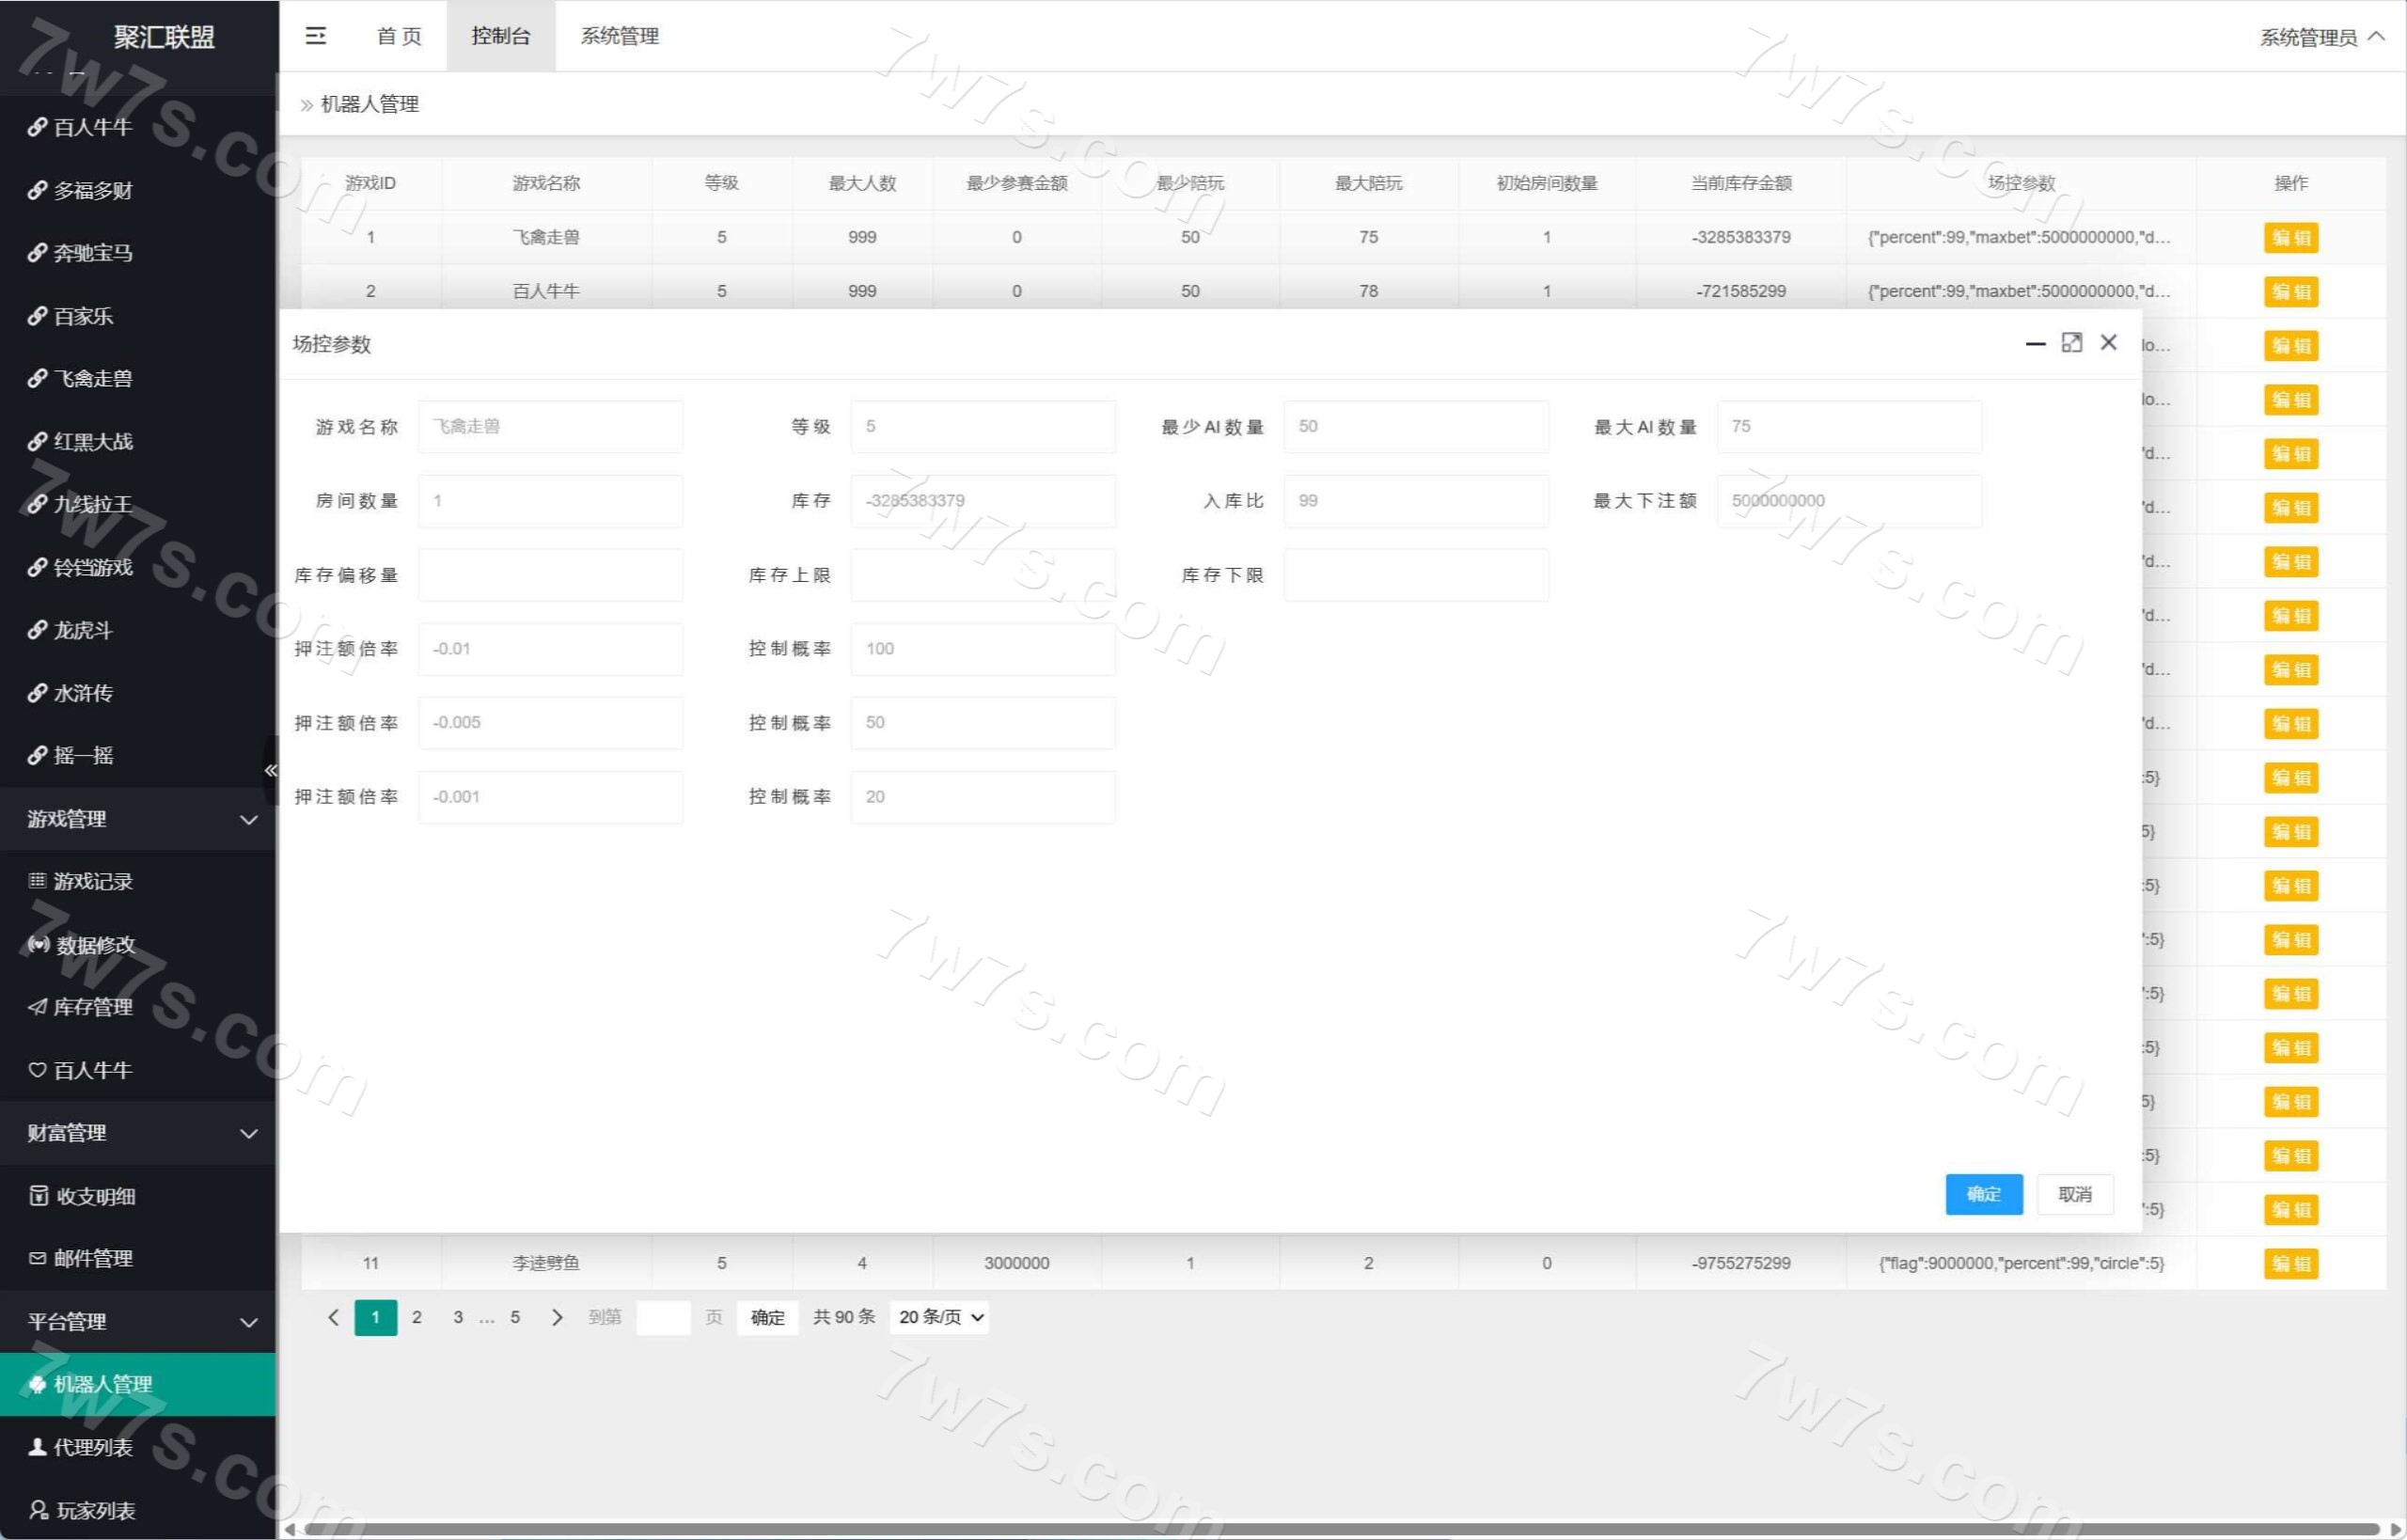
Task: Click the 库存偏移量 input field
Action: pyautogui.click(x=550, y=575)
